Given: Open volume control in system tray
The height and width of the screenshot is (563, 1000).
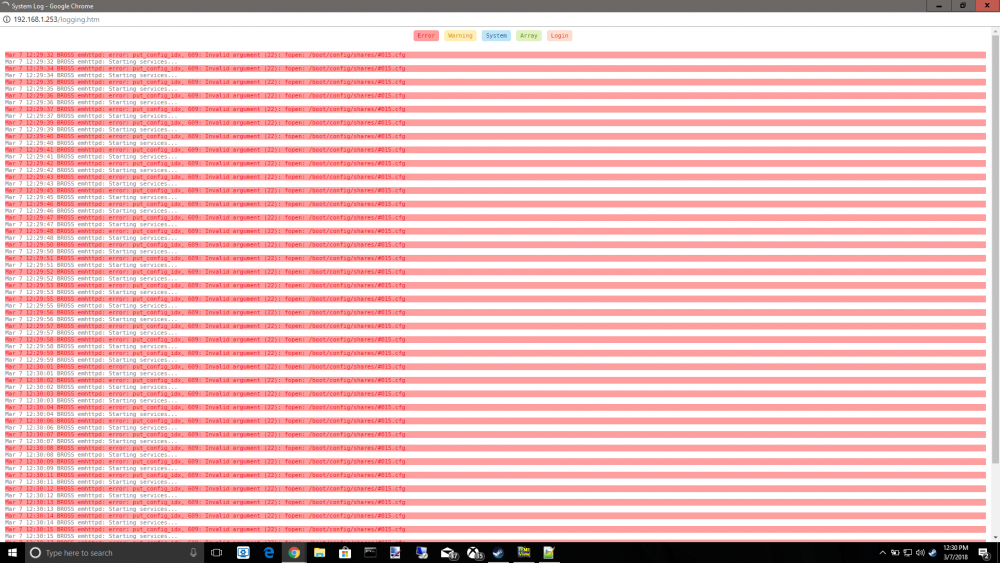Looking at the screenshot, I should (920, 553).
